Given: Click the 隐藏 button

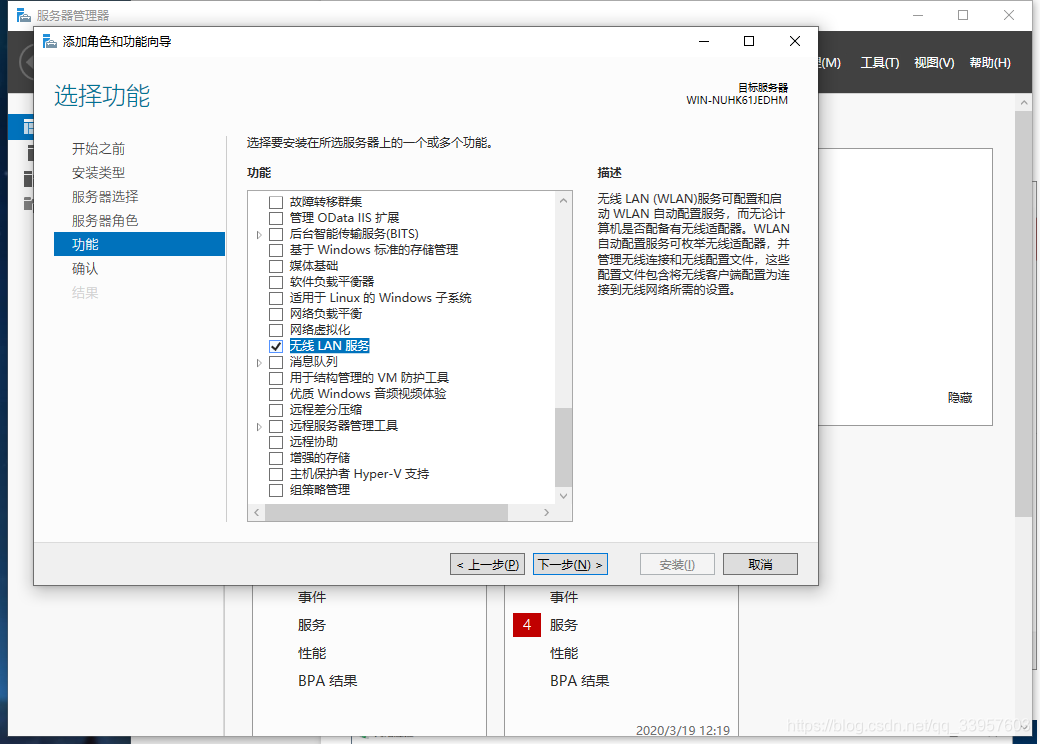Looking at the screenshot, I should (959, 397).
